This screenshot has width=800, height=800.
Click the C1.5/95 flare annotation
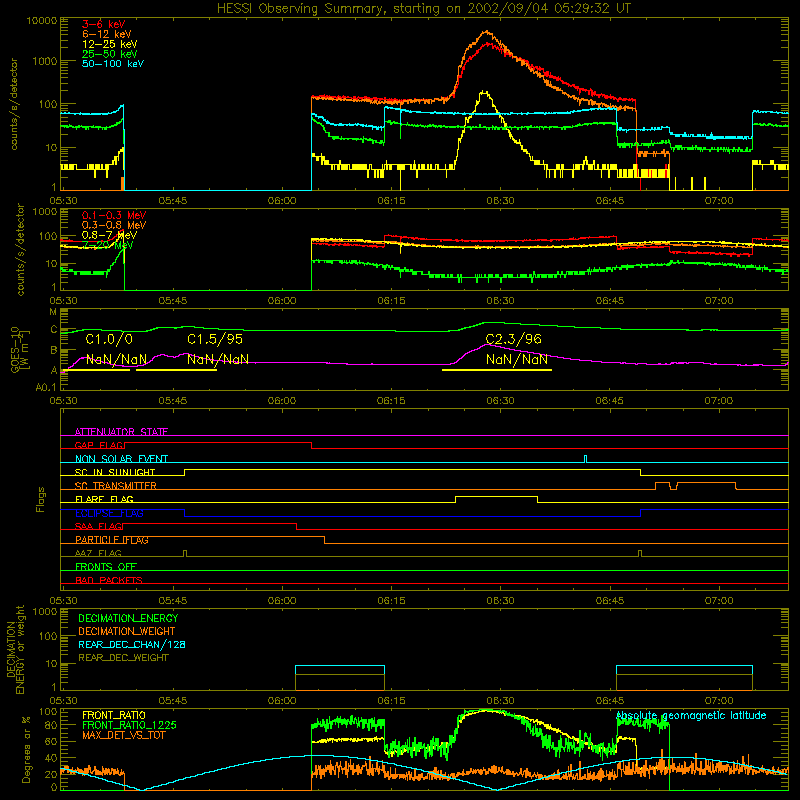[x=215, y=339]
